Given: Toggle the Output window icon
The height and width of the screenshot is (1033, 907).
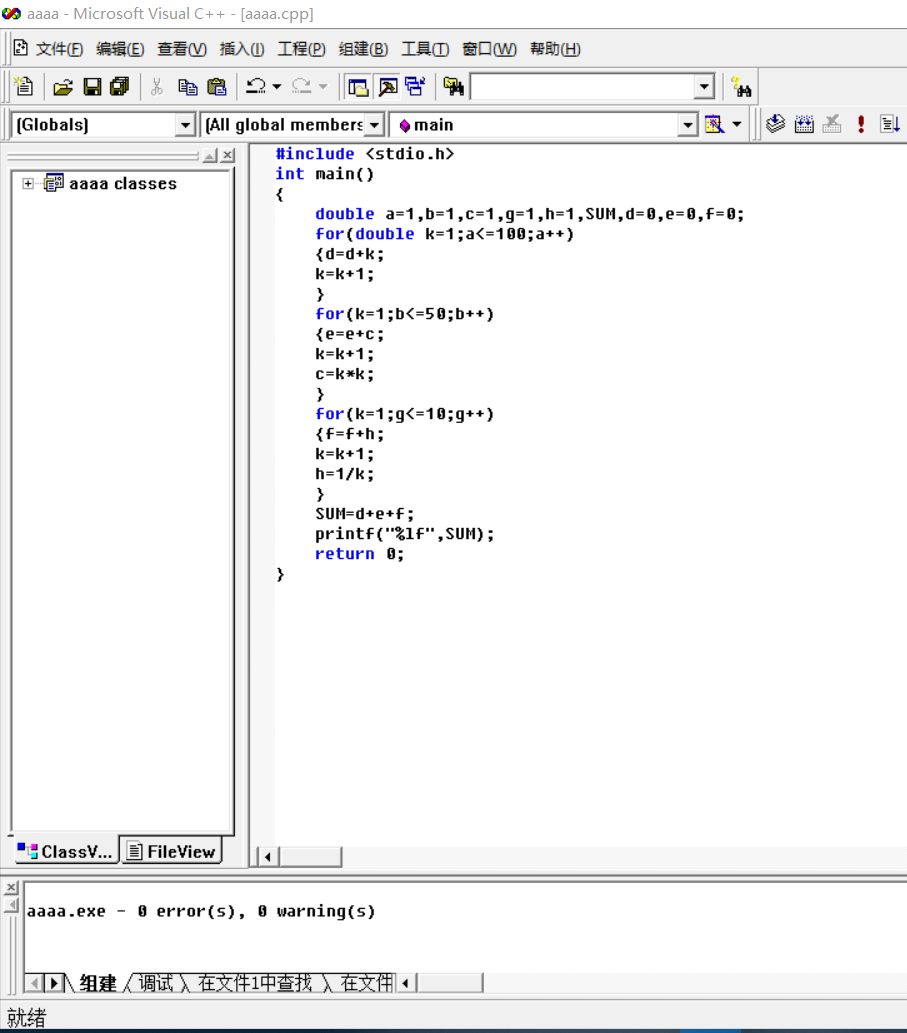Looking at the screenshot, I should pyautogui.click(x=388, y=87).
